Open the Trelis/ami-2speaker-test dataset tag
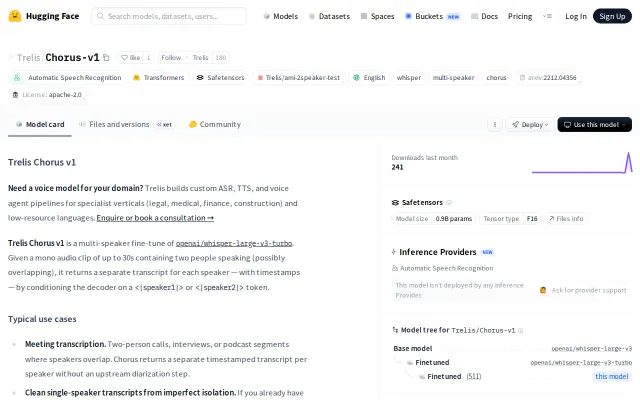 (x=299, y=78)
